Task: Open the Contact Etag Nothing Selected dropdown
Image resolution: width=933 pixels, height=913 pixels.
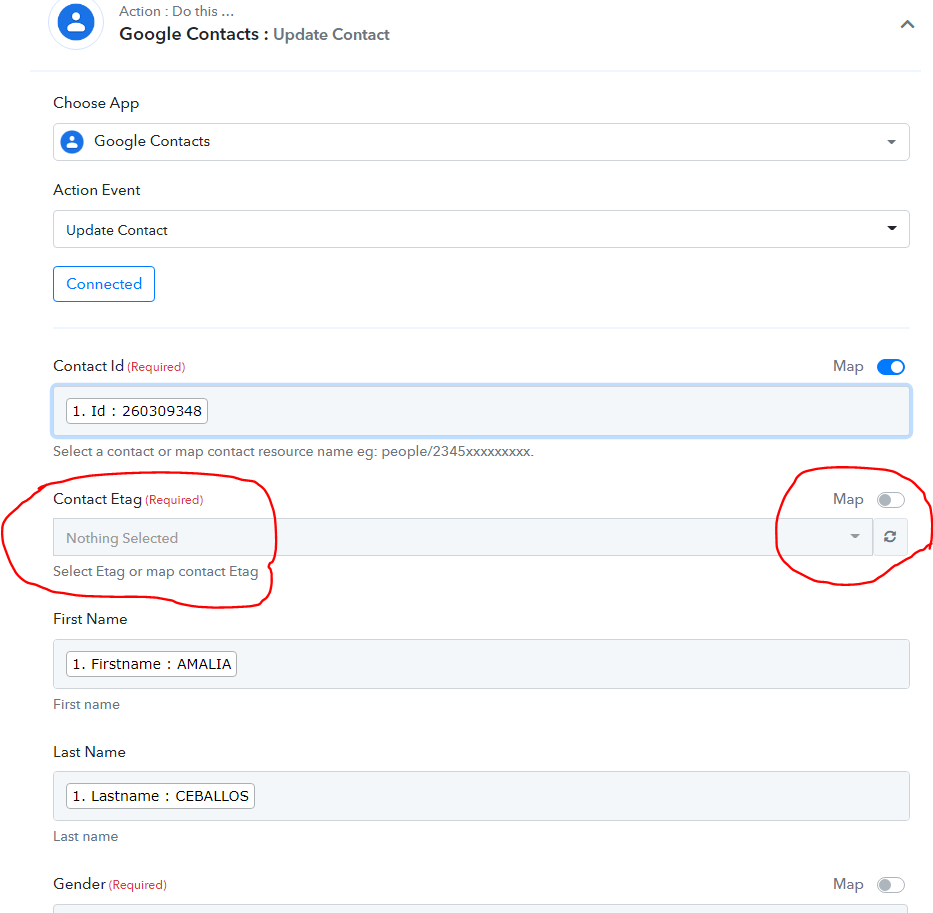Action: 462,537
